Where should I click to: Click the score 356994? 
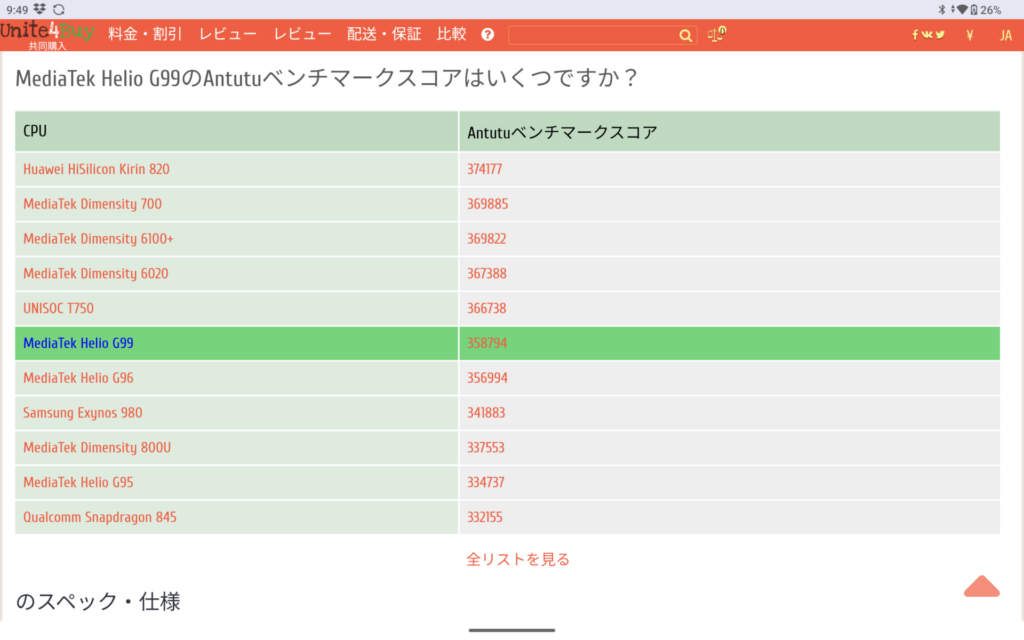[x=487, y=377]
